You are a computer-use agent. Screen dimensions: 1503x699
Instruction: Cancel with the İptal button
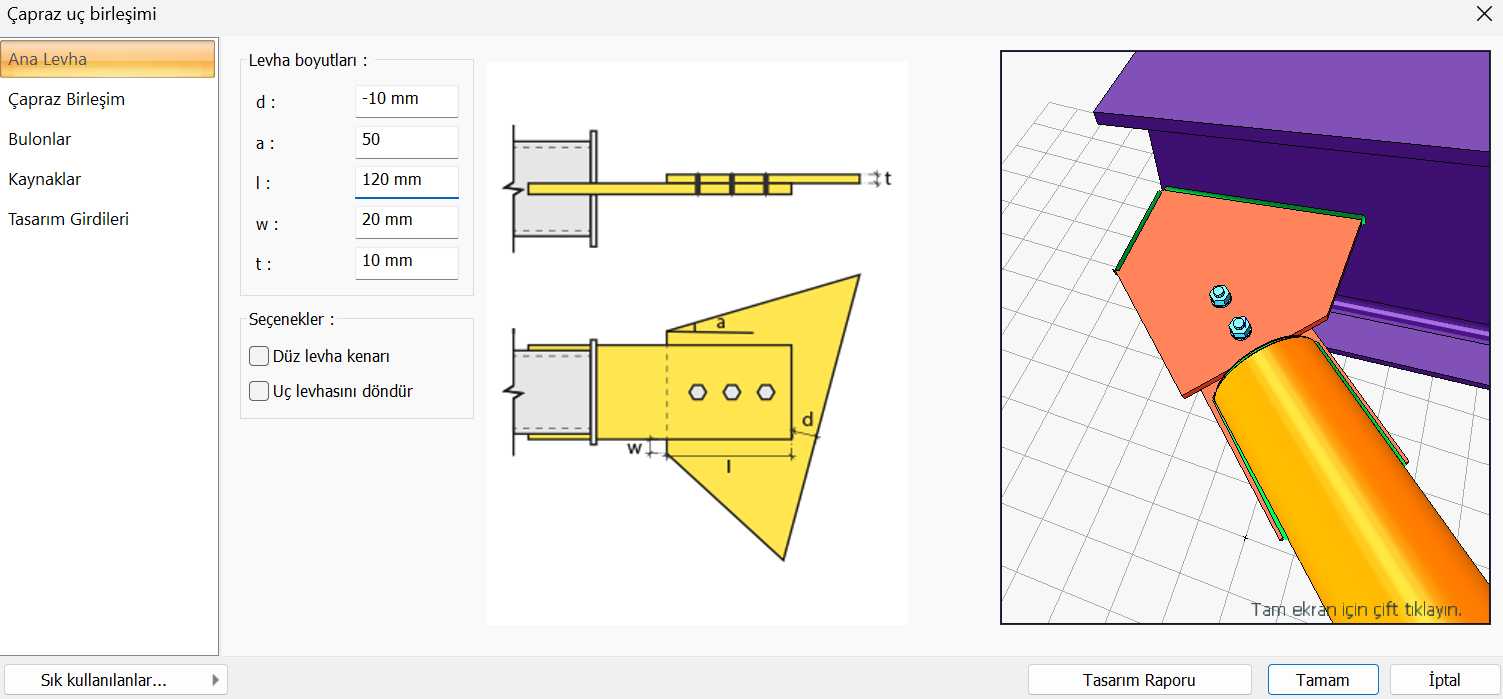tap(1444, 680)
